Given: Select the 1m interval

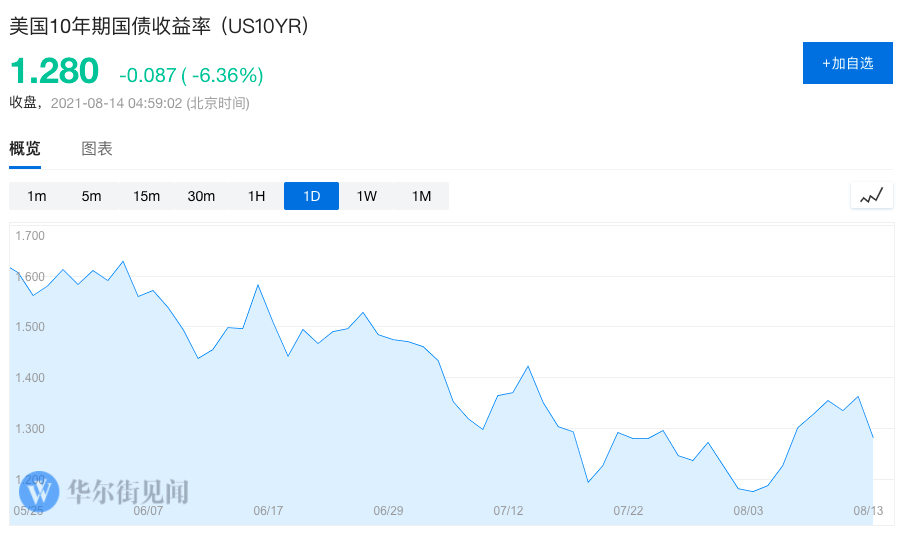Looking at the screenshot, I should tap(37, 196).
